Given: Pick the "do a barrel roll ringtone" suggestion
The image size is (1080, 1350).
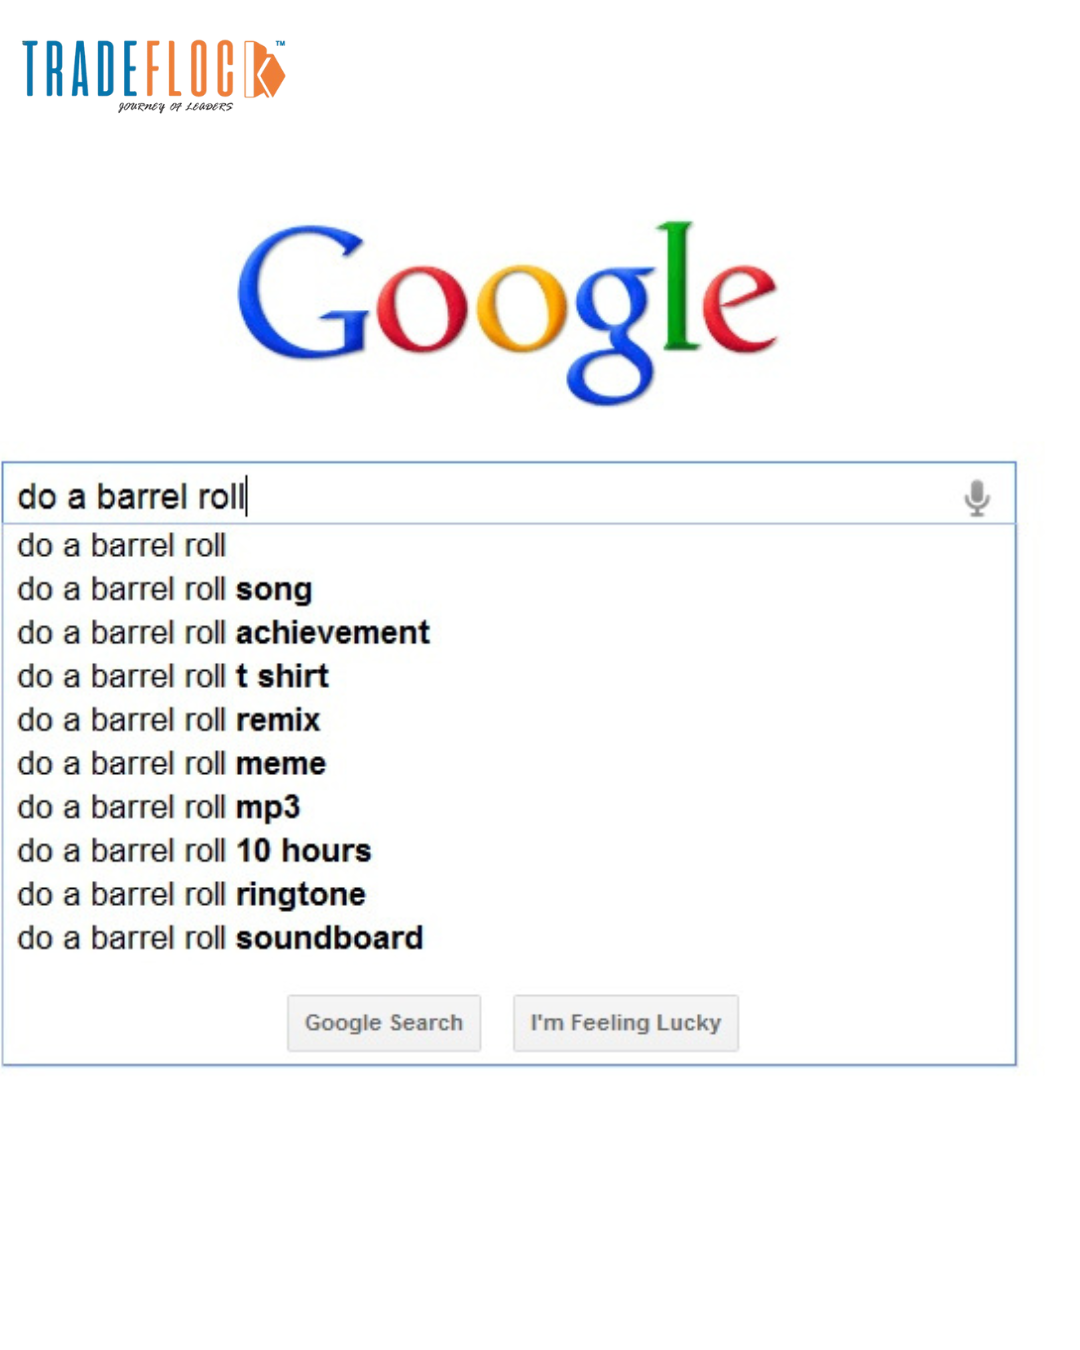Looking at the screenshot, I should pyautogui.click(x=191, y=894).
